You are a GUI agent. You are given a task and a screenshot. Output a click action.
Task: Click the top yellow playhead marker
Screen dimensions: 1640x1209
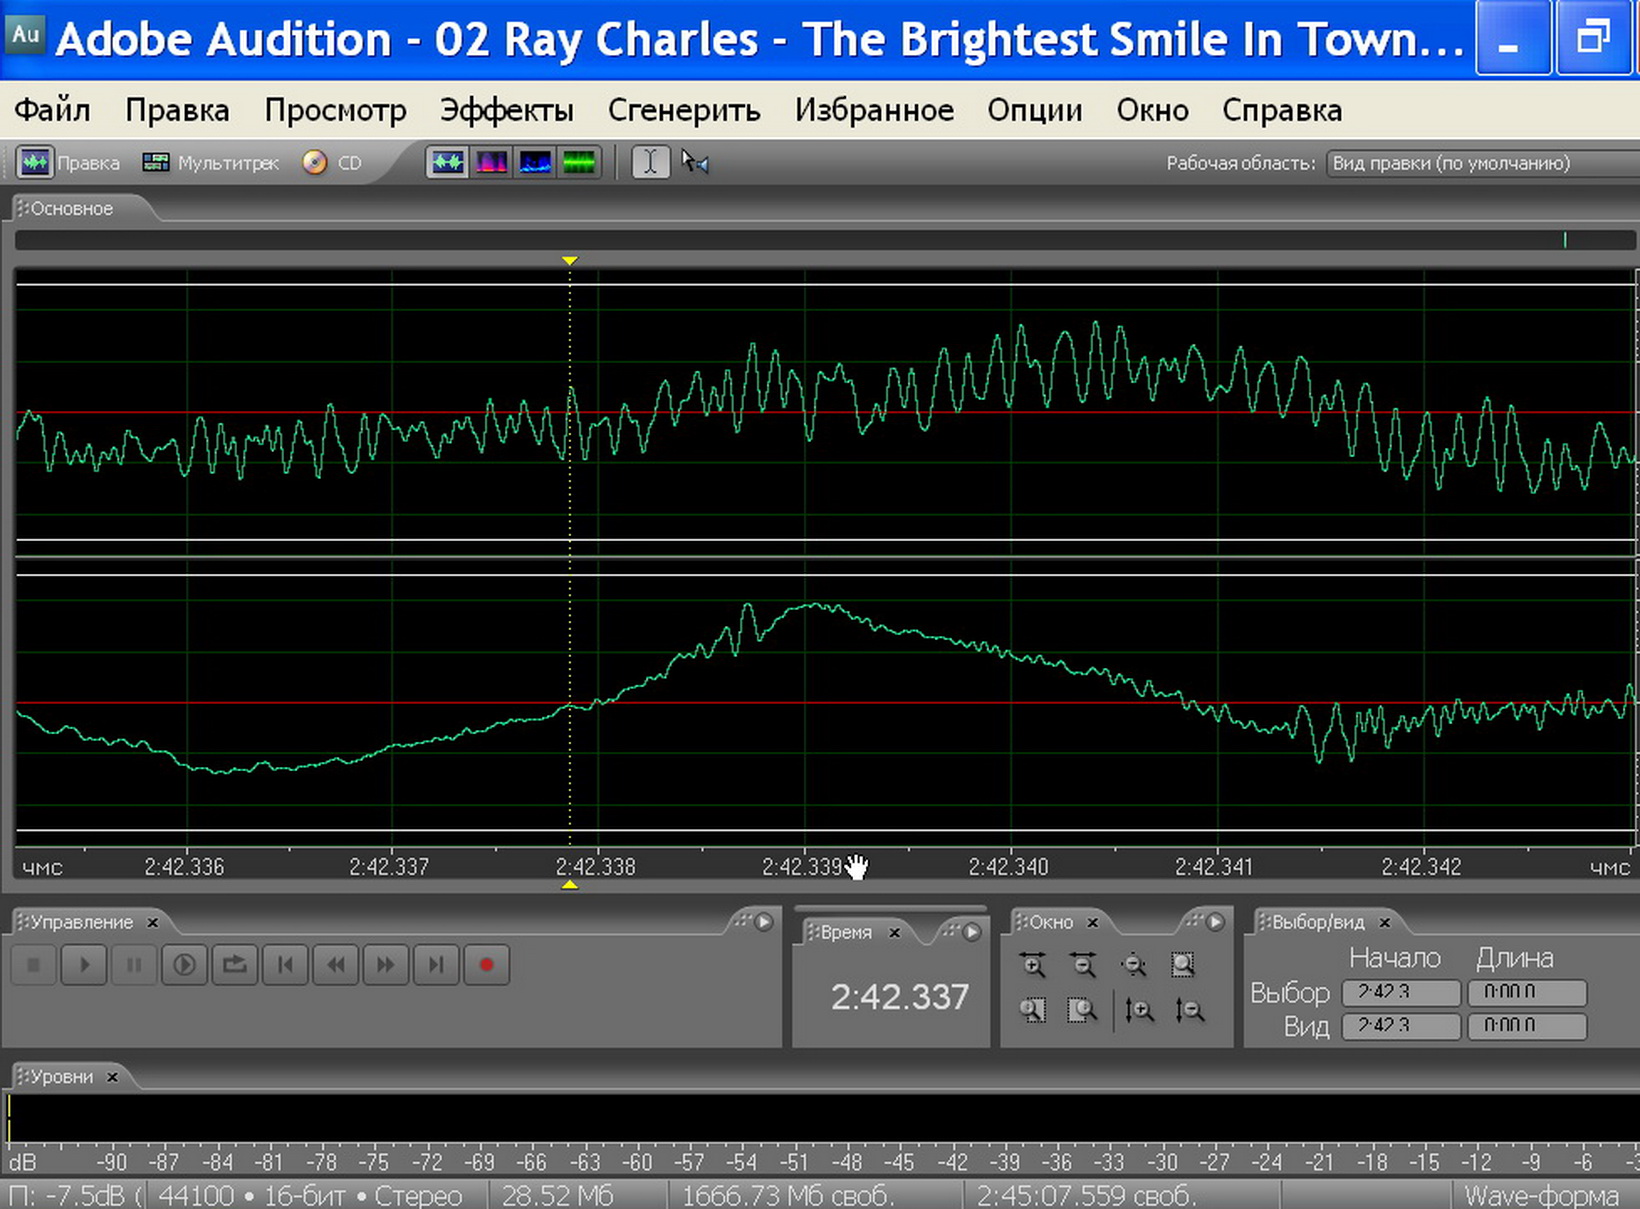point(569,261)
